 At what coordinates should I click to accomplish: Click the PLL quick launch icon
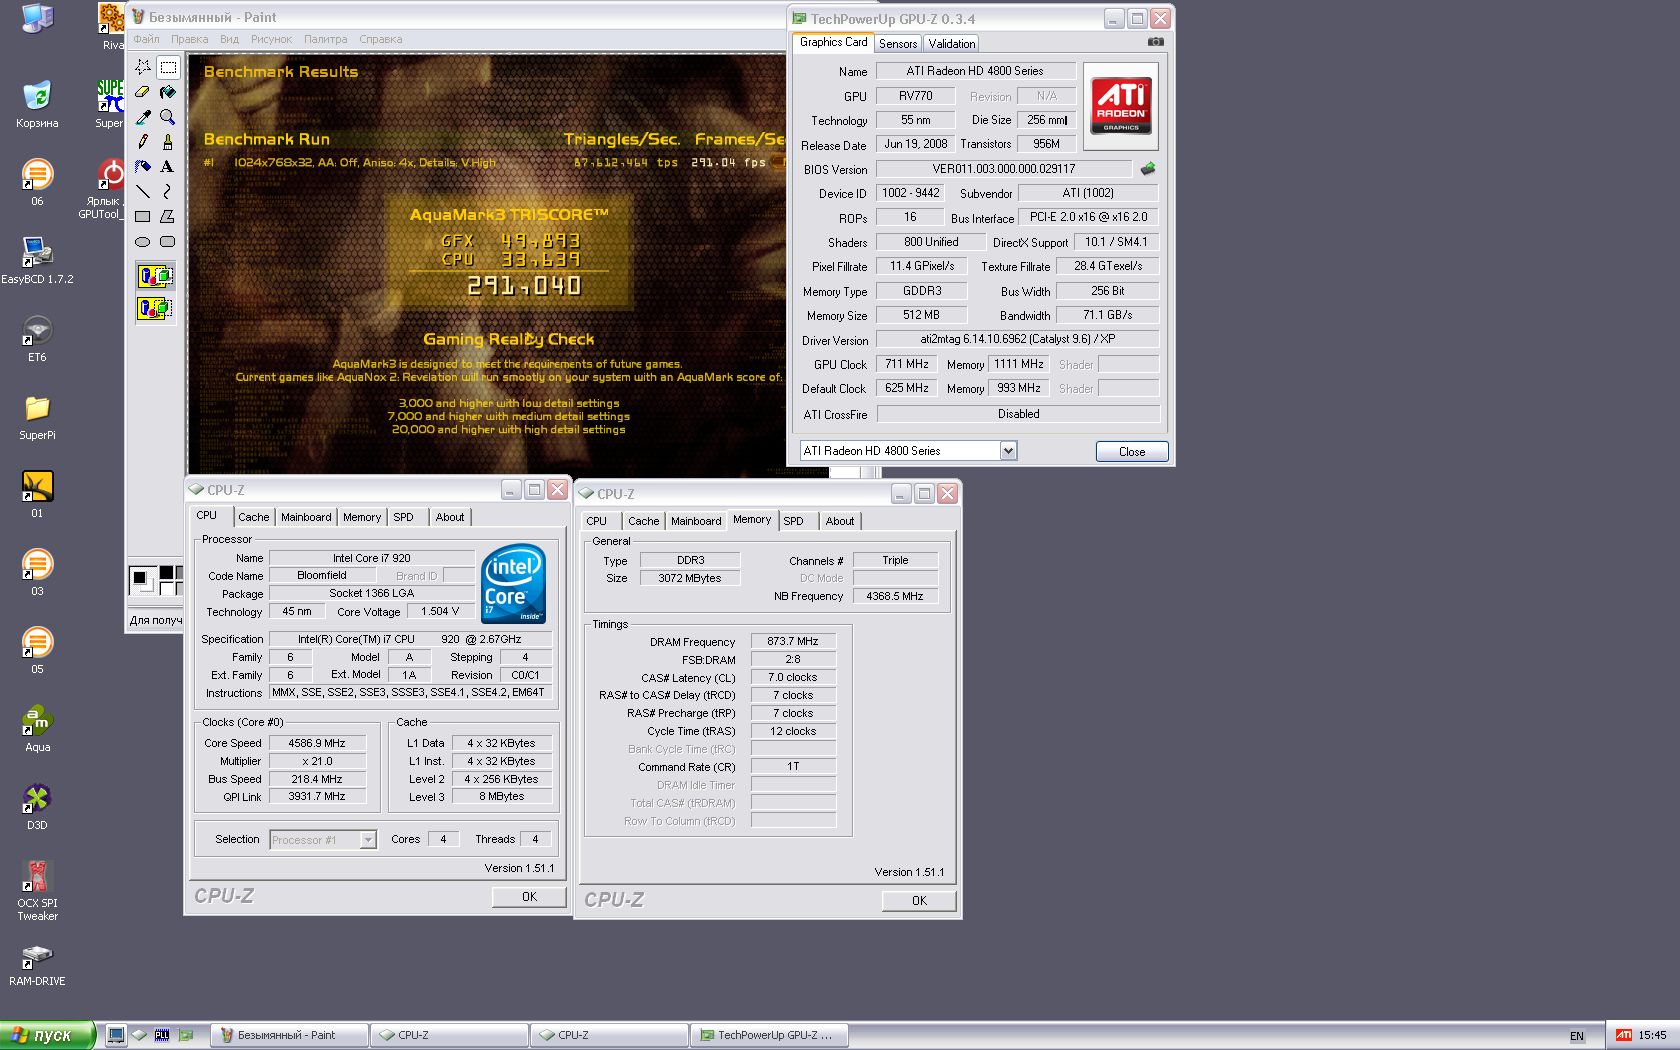click(162, 1035)
